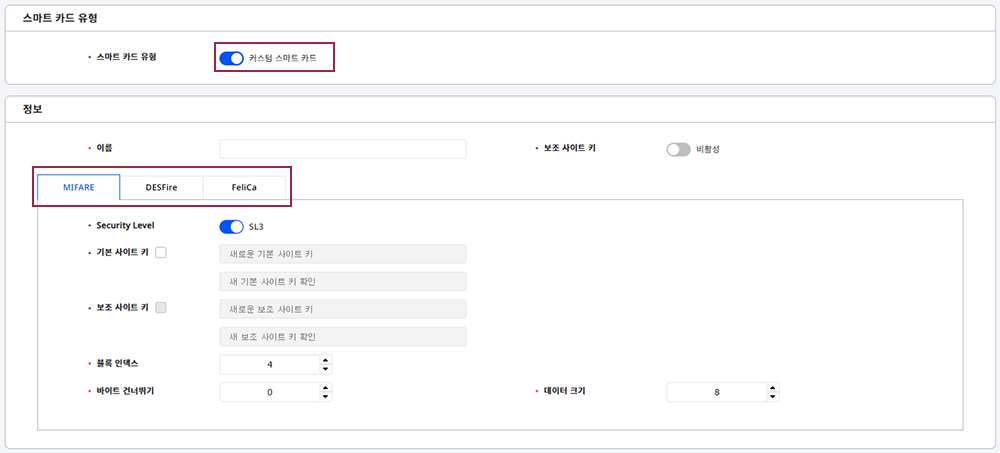Viewport: 1000px width, 453px height.
Task: Click the 이름 text field
Action: coord(342,149)
